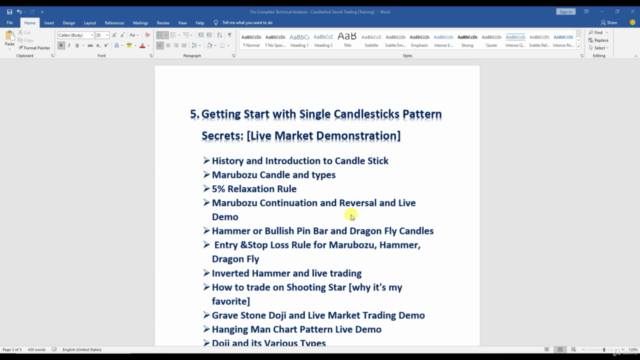Send feedback via smiley face icon
640x360 pixels.
click(632, 22)
